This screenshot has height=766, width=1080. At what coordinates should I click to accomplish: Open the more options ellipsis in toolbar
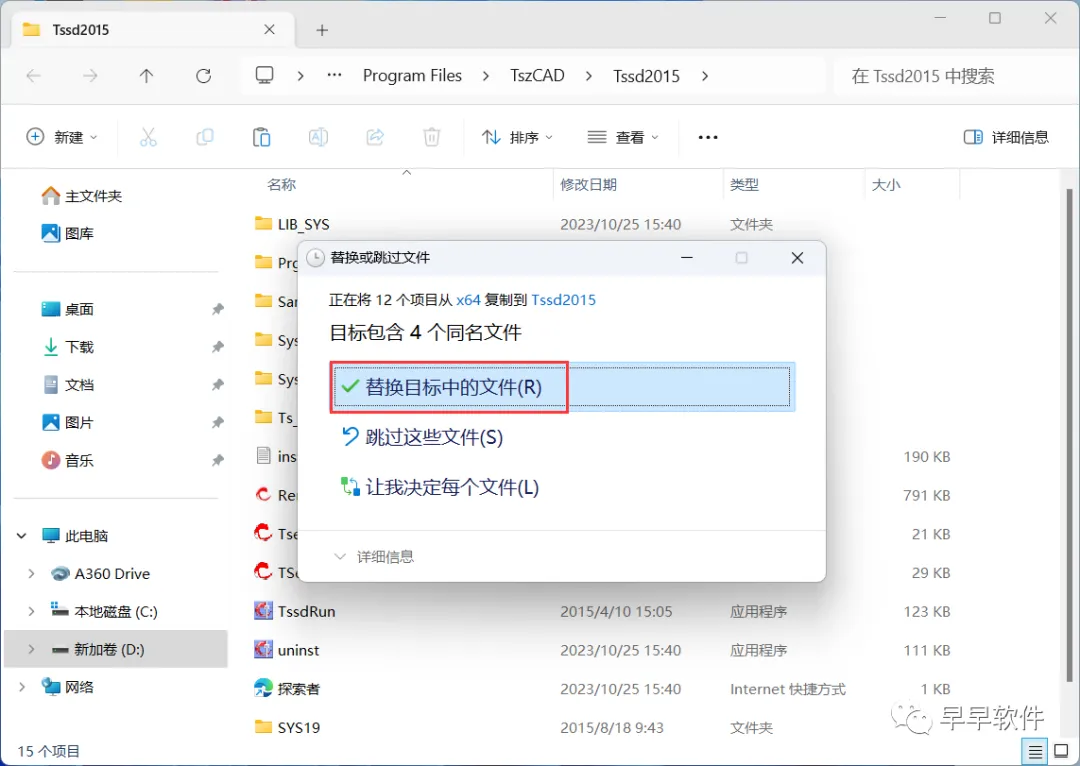click(x=707, y=137)
